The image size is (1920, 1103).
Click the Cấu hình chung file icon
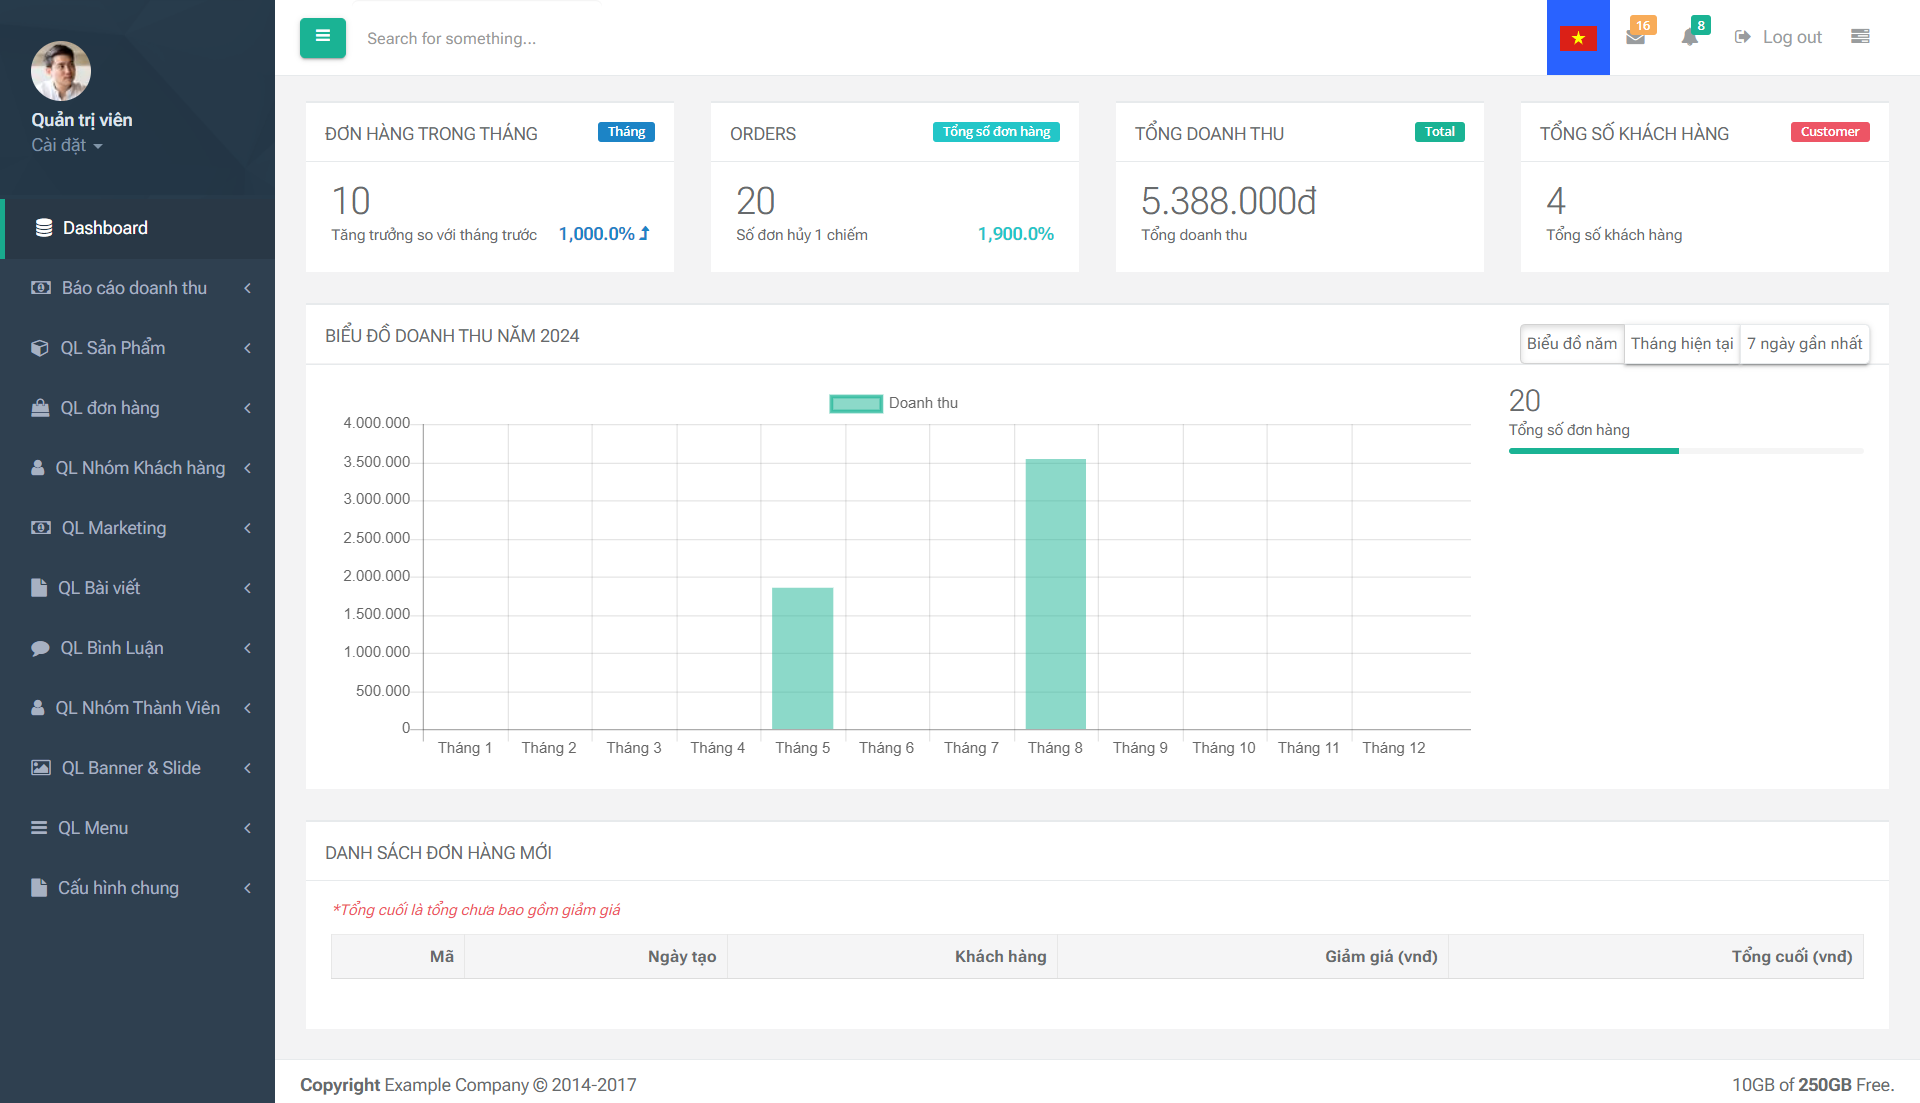click(39, 888)
